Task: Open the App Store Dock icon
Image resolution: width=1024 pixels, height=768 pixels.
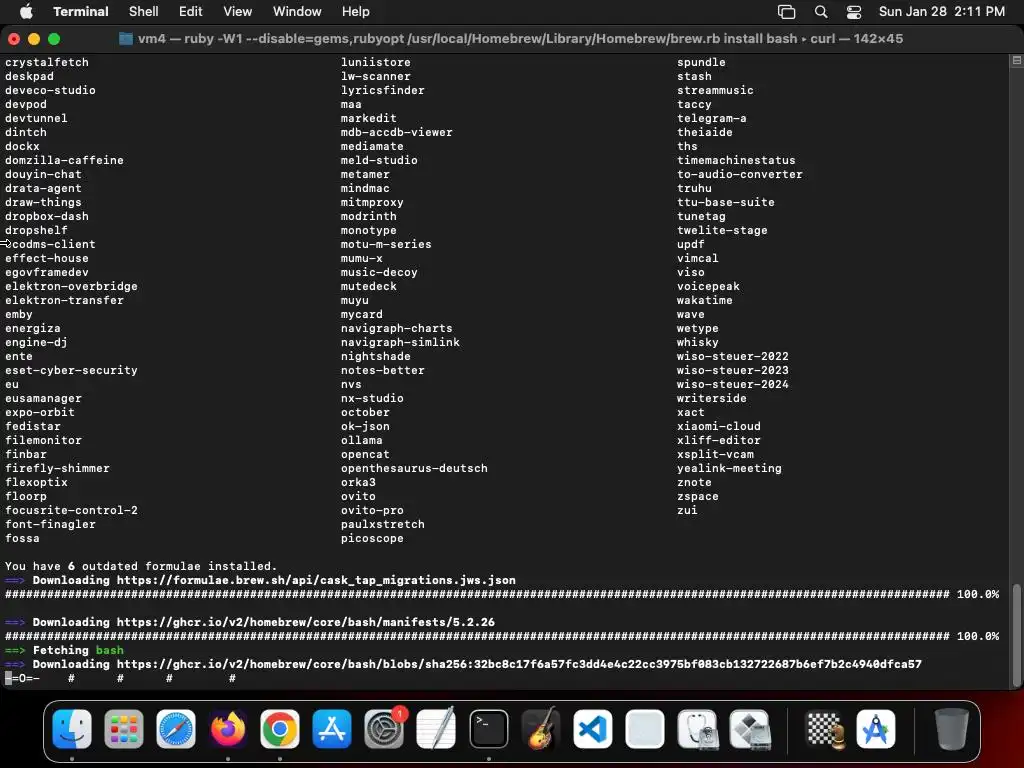Action: (332, 729)
